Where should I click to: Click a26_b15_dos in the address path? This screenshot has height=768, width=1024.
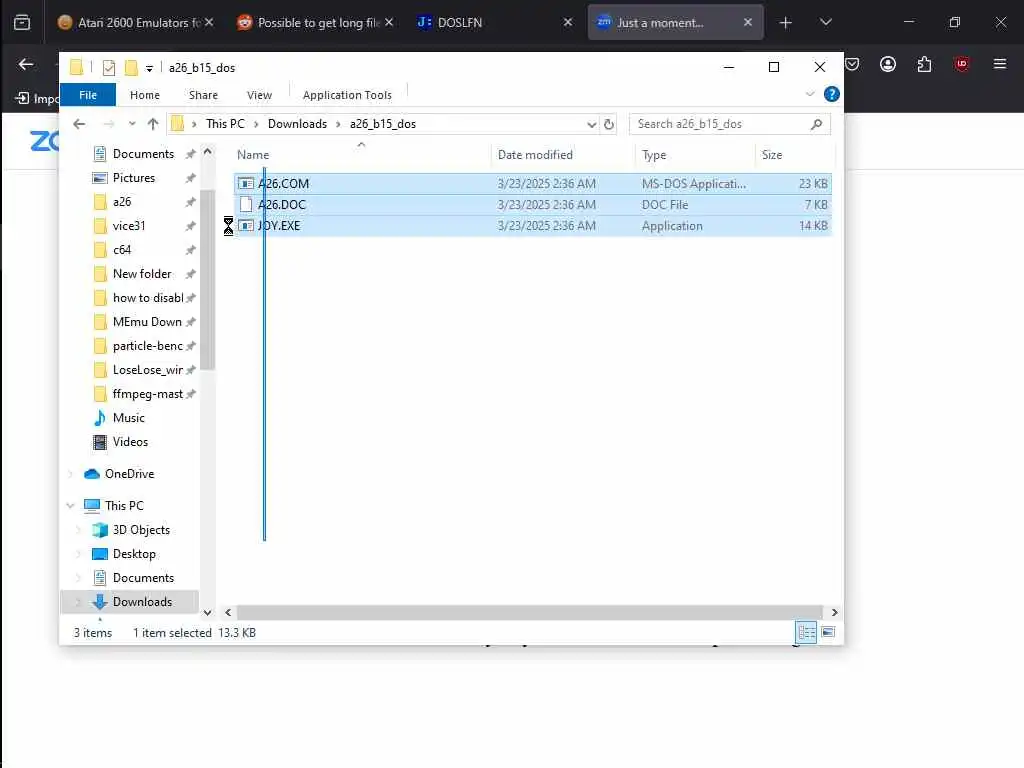383,124
